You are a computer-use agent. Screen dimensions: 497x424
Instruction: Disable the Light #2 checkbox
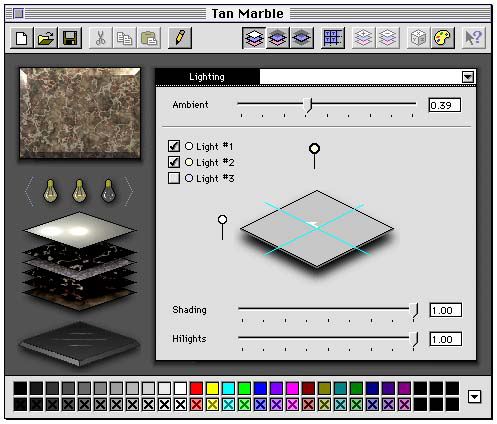174,162
